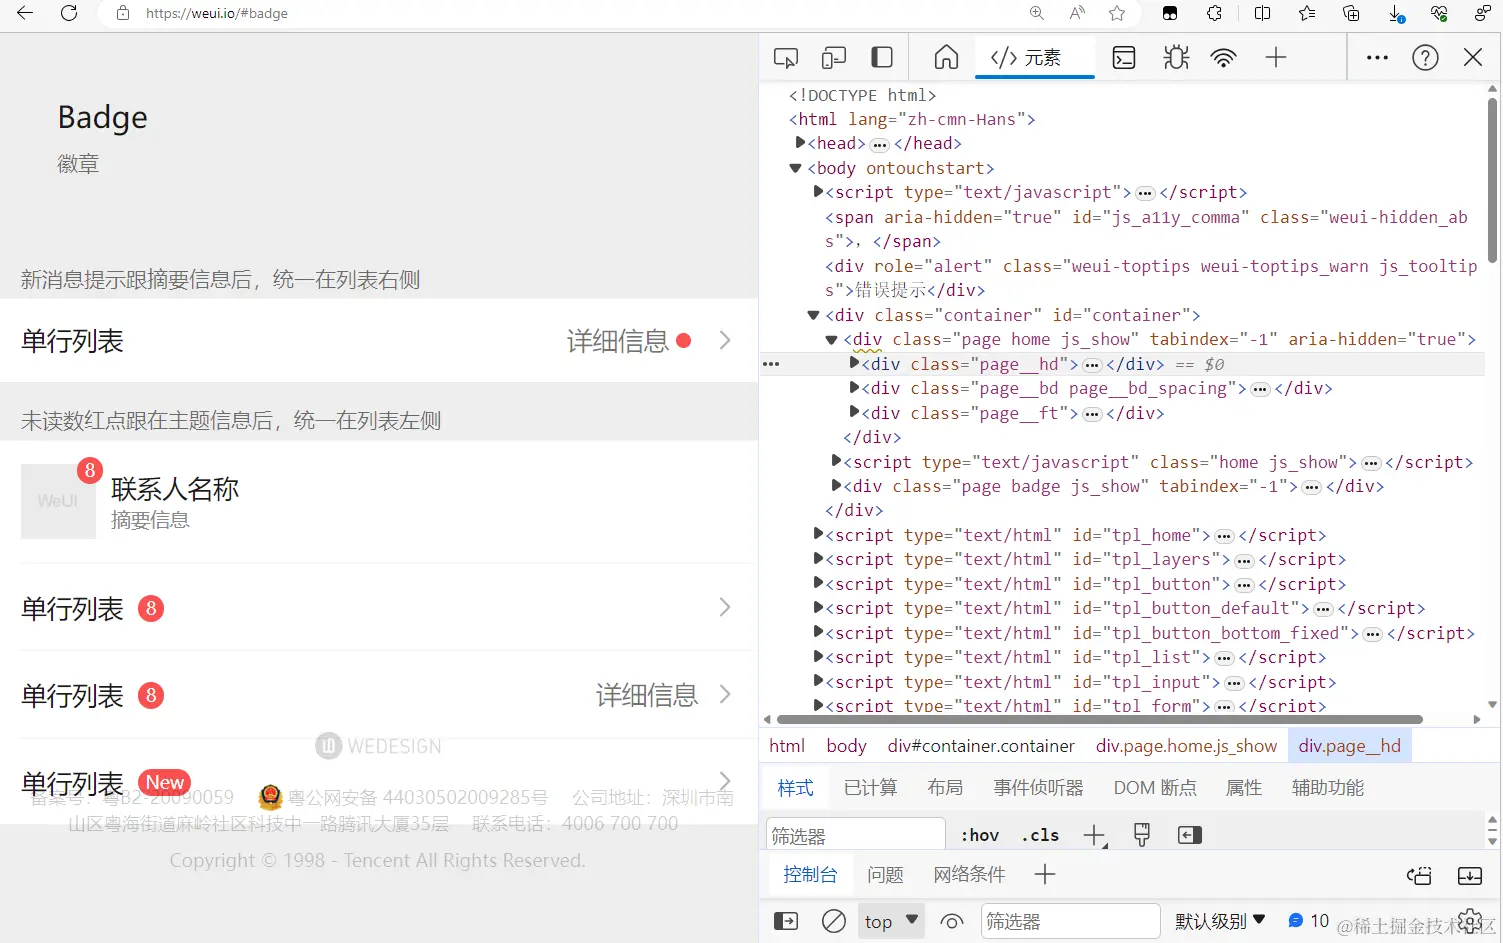Click the read aloud icon in the address bar

[1077, 13]
